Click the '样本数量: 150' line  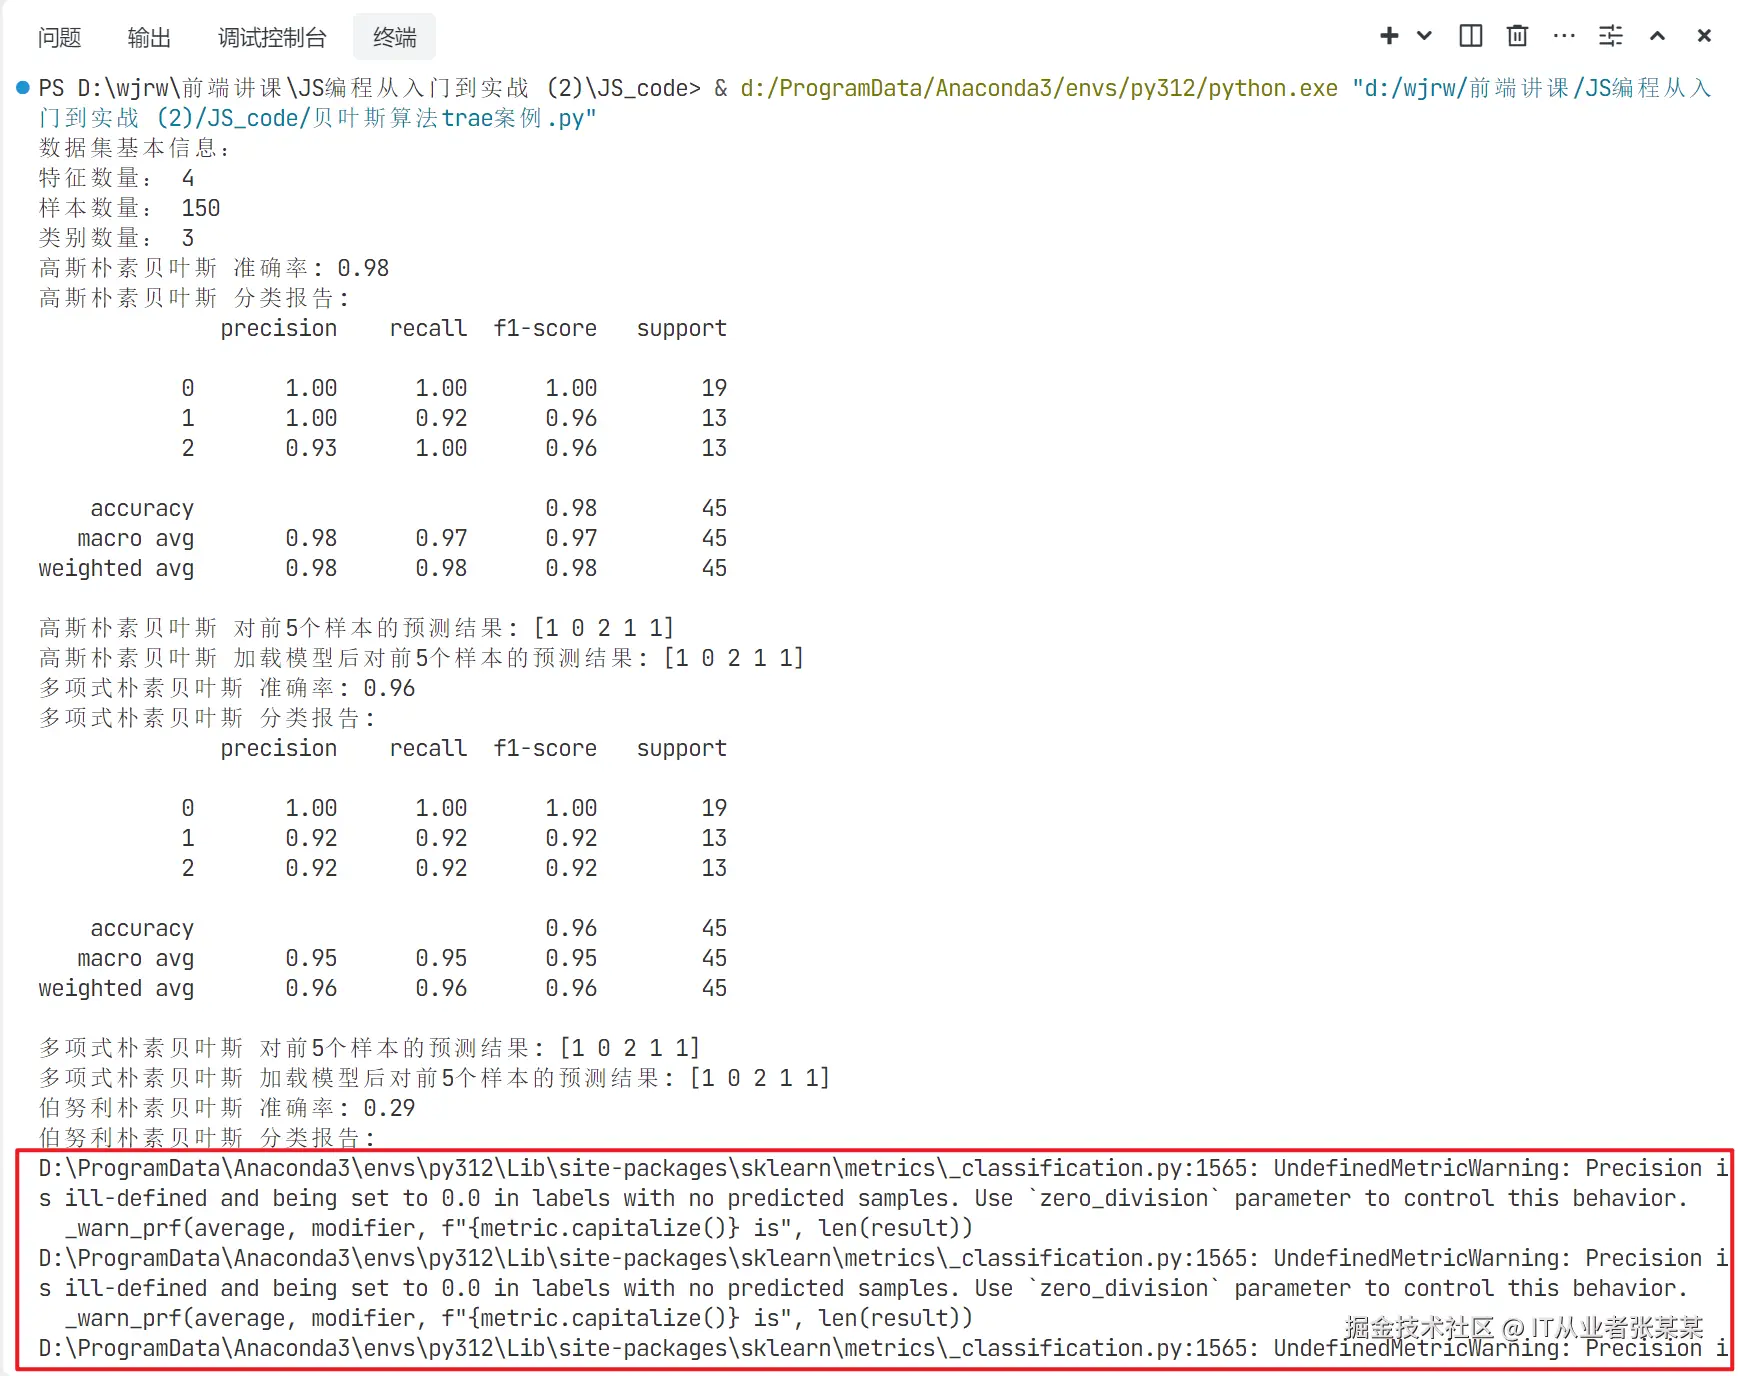pos(130,208)
